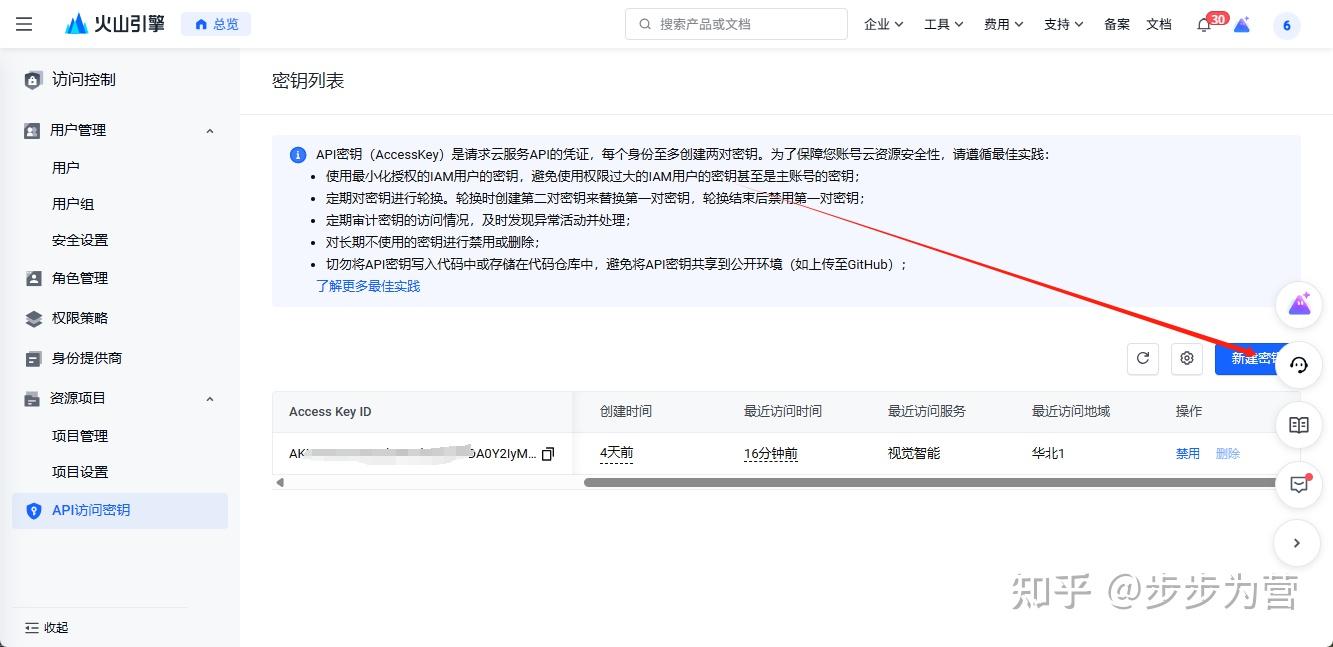This screenshot has height=647, width=1333.
Task: Click the 视觉智能 service cell
Action: (x=914, y=453)
